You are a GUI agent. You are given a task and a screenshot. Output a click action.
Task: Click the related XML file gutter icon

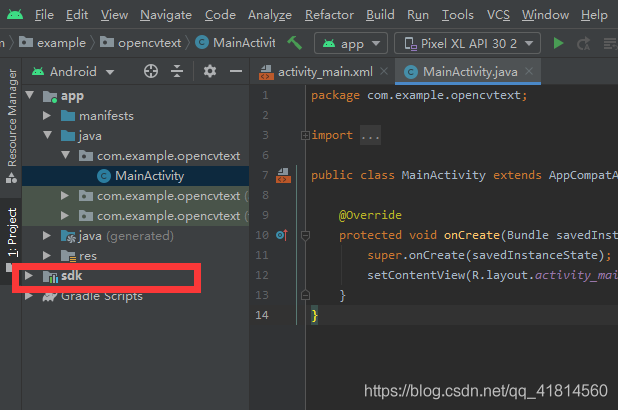pos(283,176)
